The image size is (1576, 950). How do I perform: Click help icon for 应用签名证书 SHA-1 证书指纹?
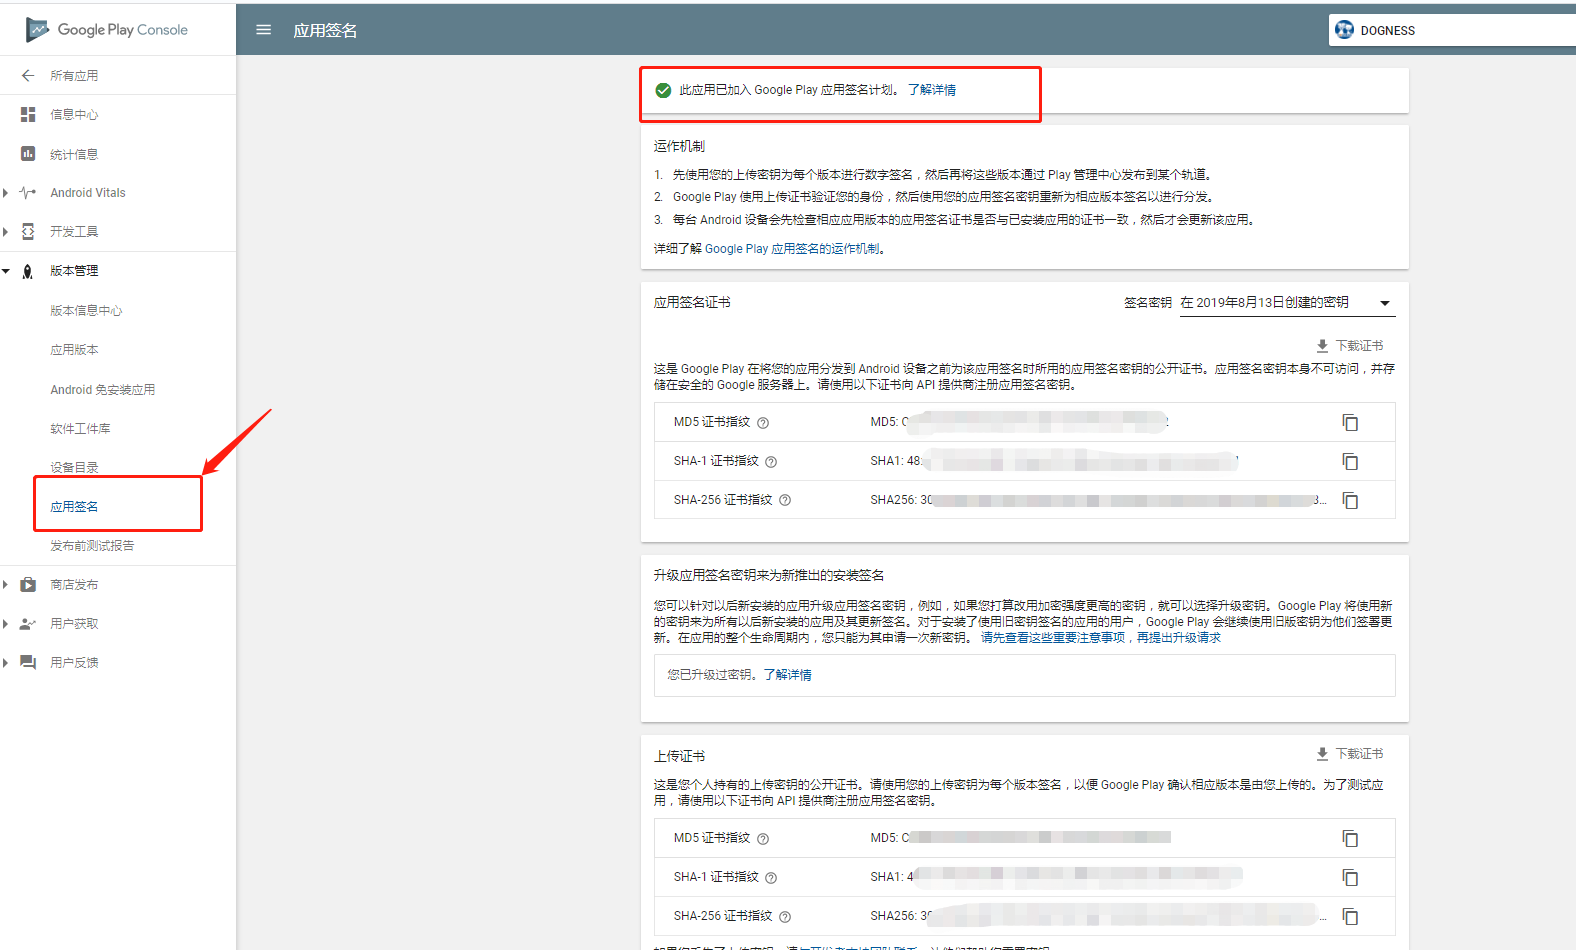pos(771,462)
